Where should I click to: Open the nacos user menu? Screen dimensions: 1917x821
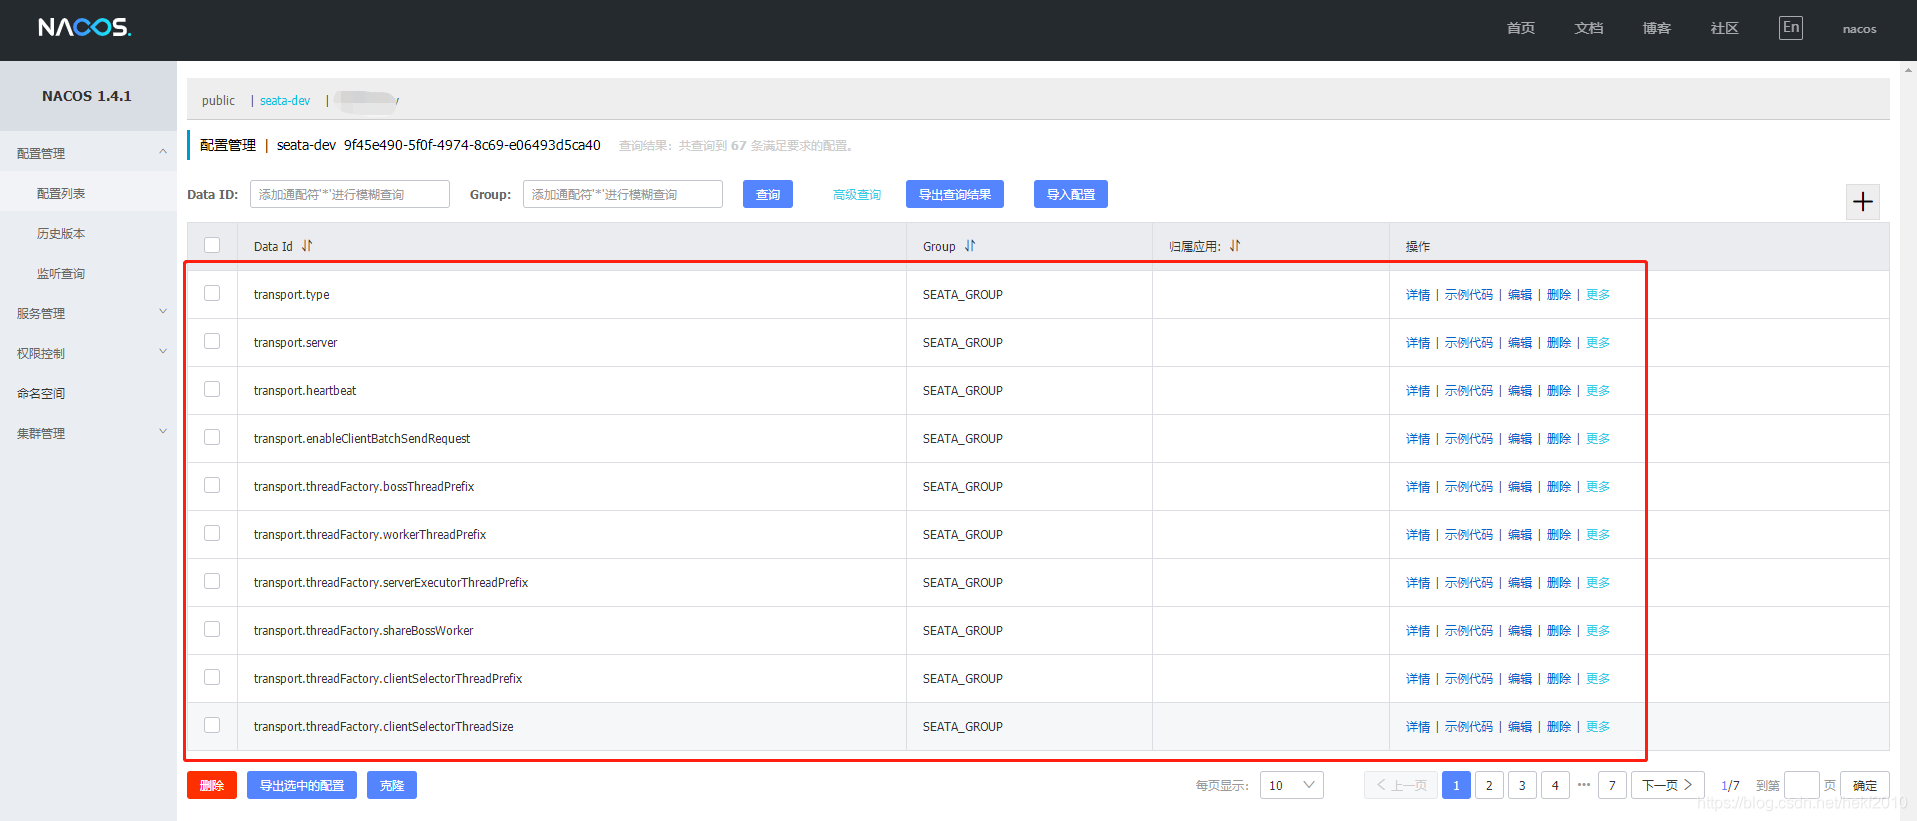pos(1859,29)
